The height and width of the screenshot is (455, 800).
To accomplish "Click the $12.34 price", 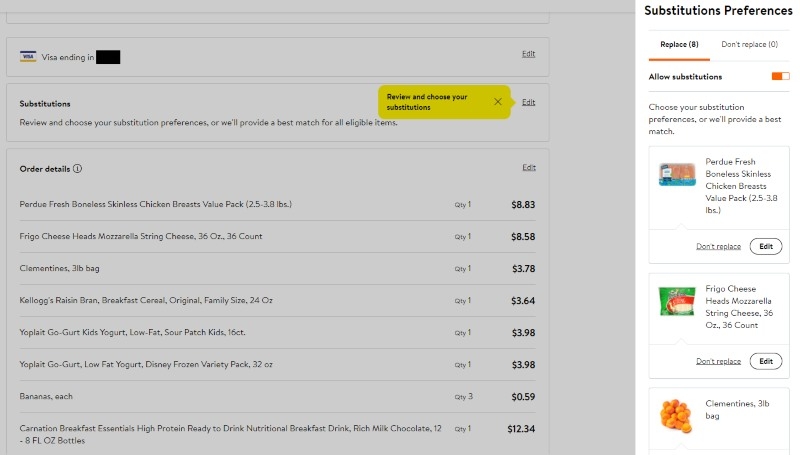I will (x=521, y=429).
